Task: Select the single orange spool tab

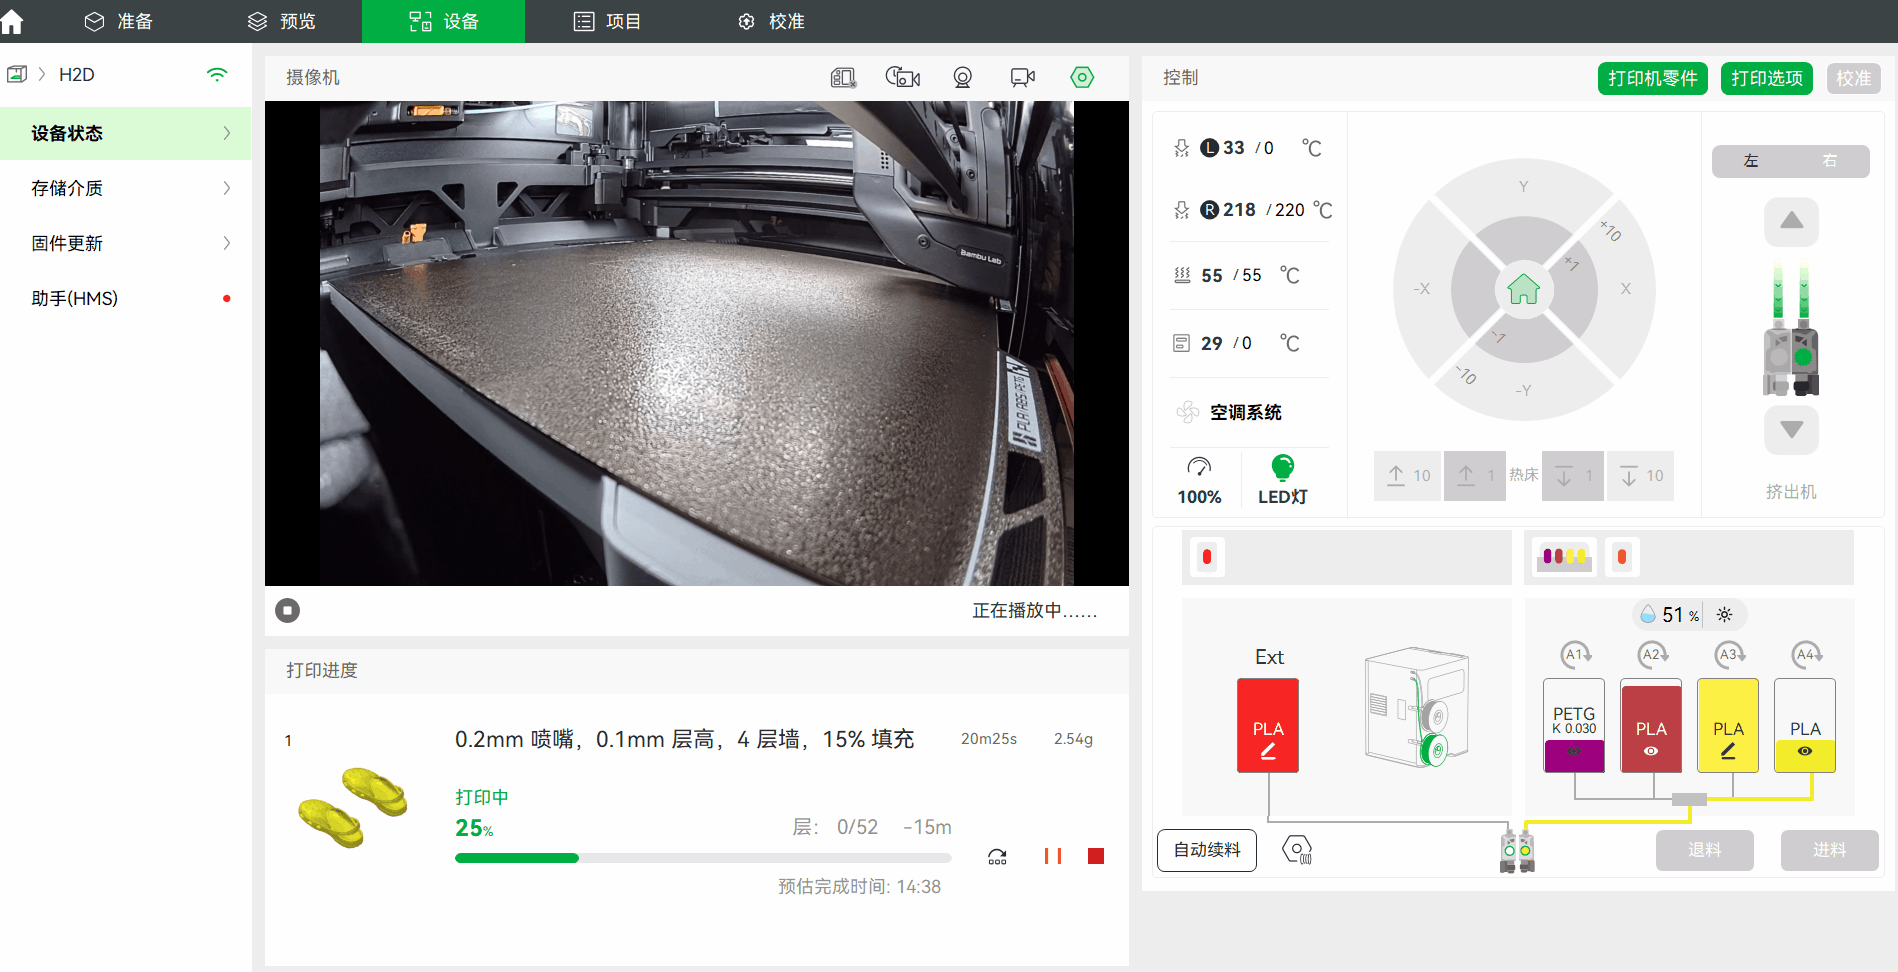Action: pyautogui.click(x=1622, y=557)
